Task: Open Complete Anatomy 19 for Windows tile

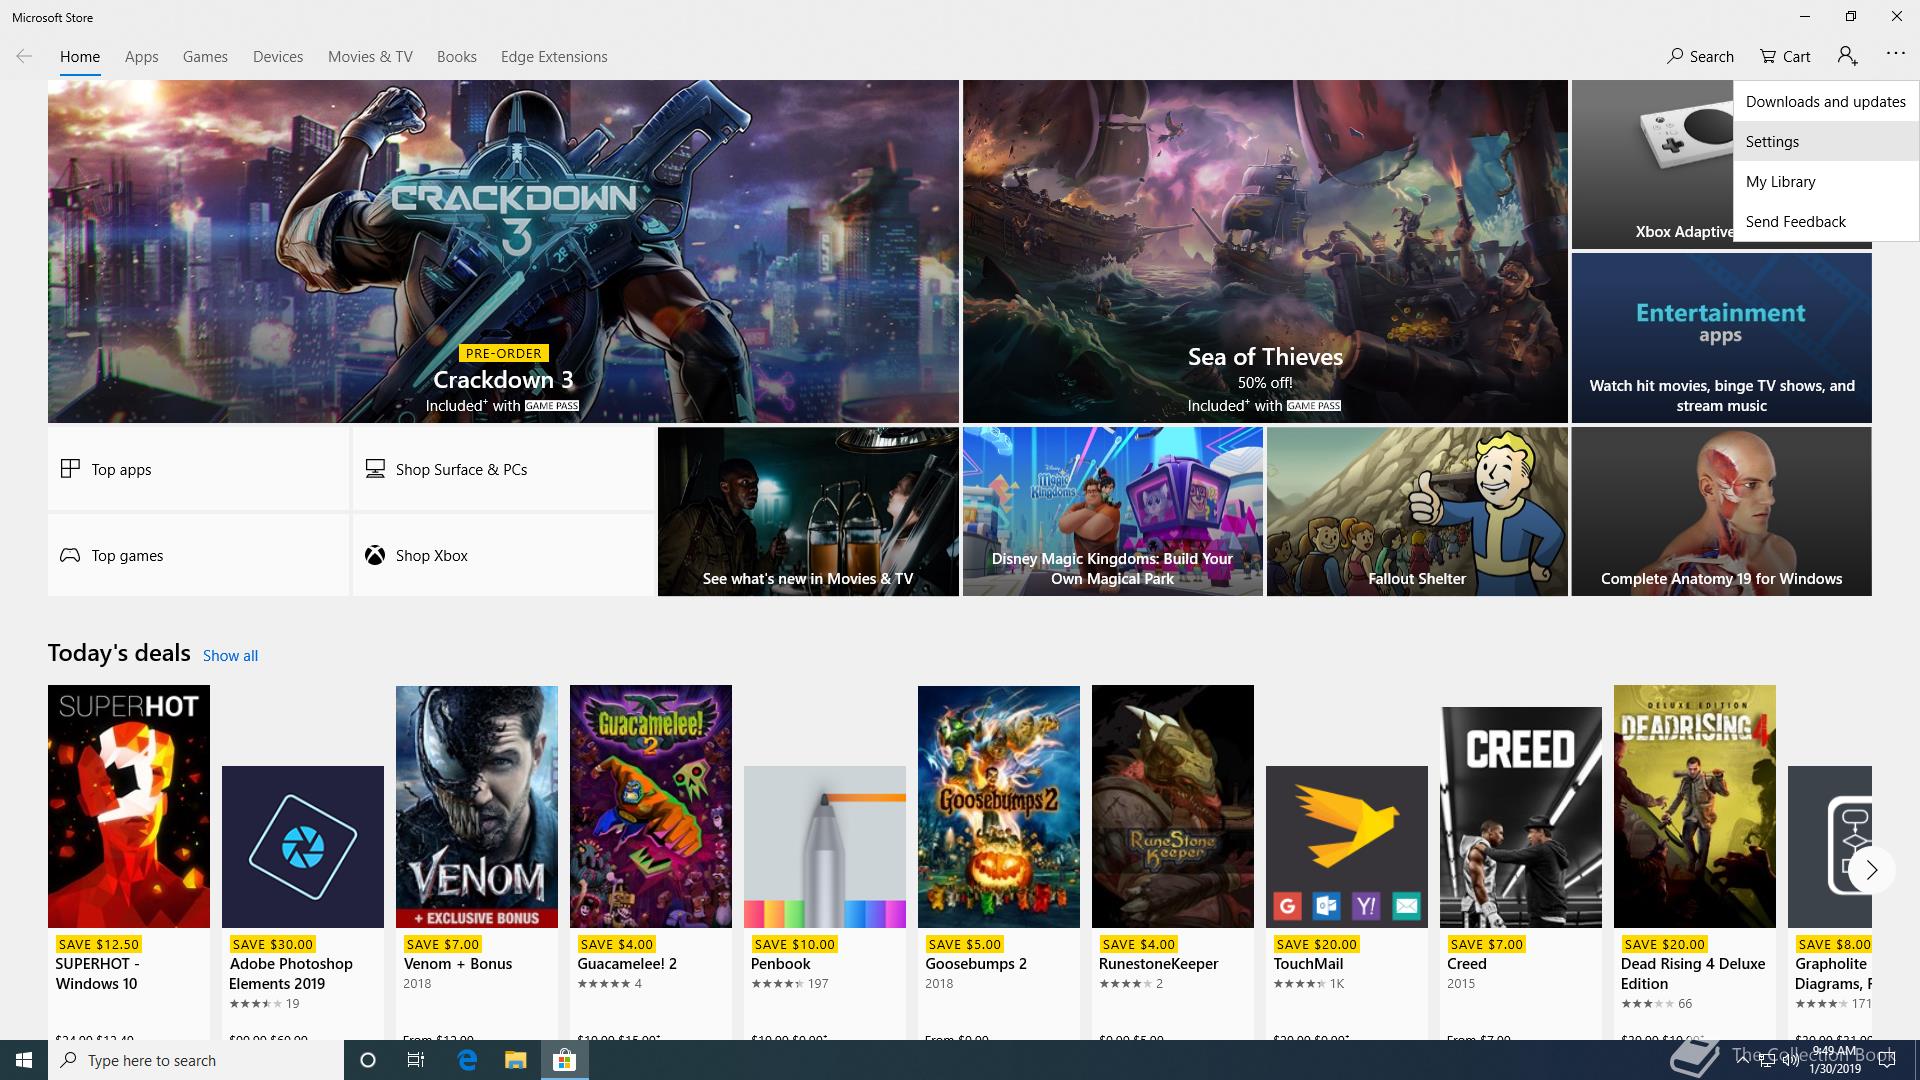Action: (1721, 512)
